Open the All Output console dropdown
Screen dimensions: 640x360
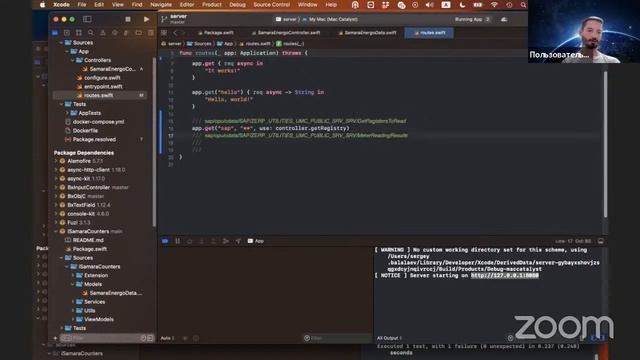pos(389,338)
